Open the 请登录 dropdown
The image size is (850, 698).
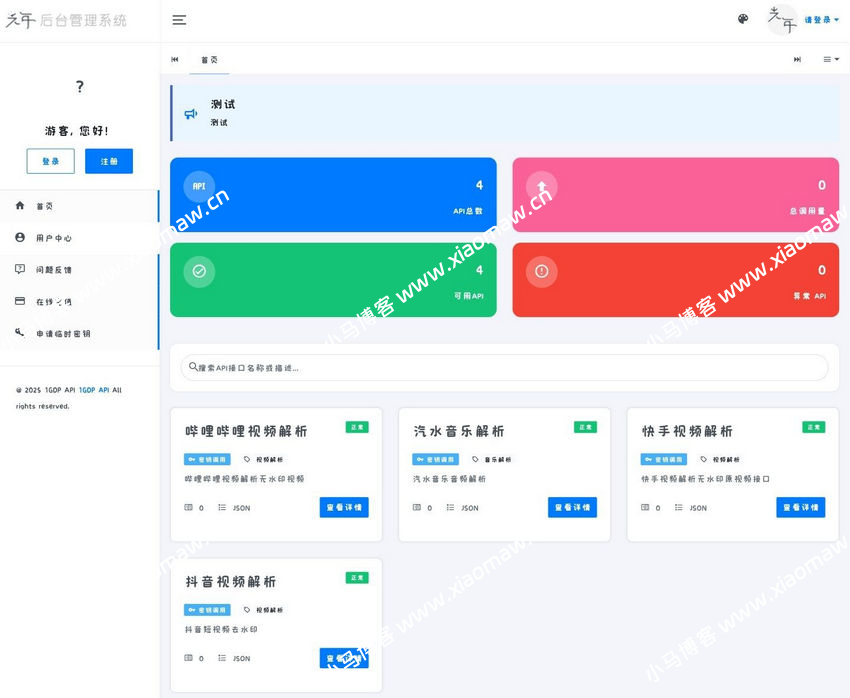coord(821,20)
